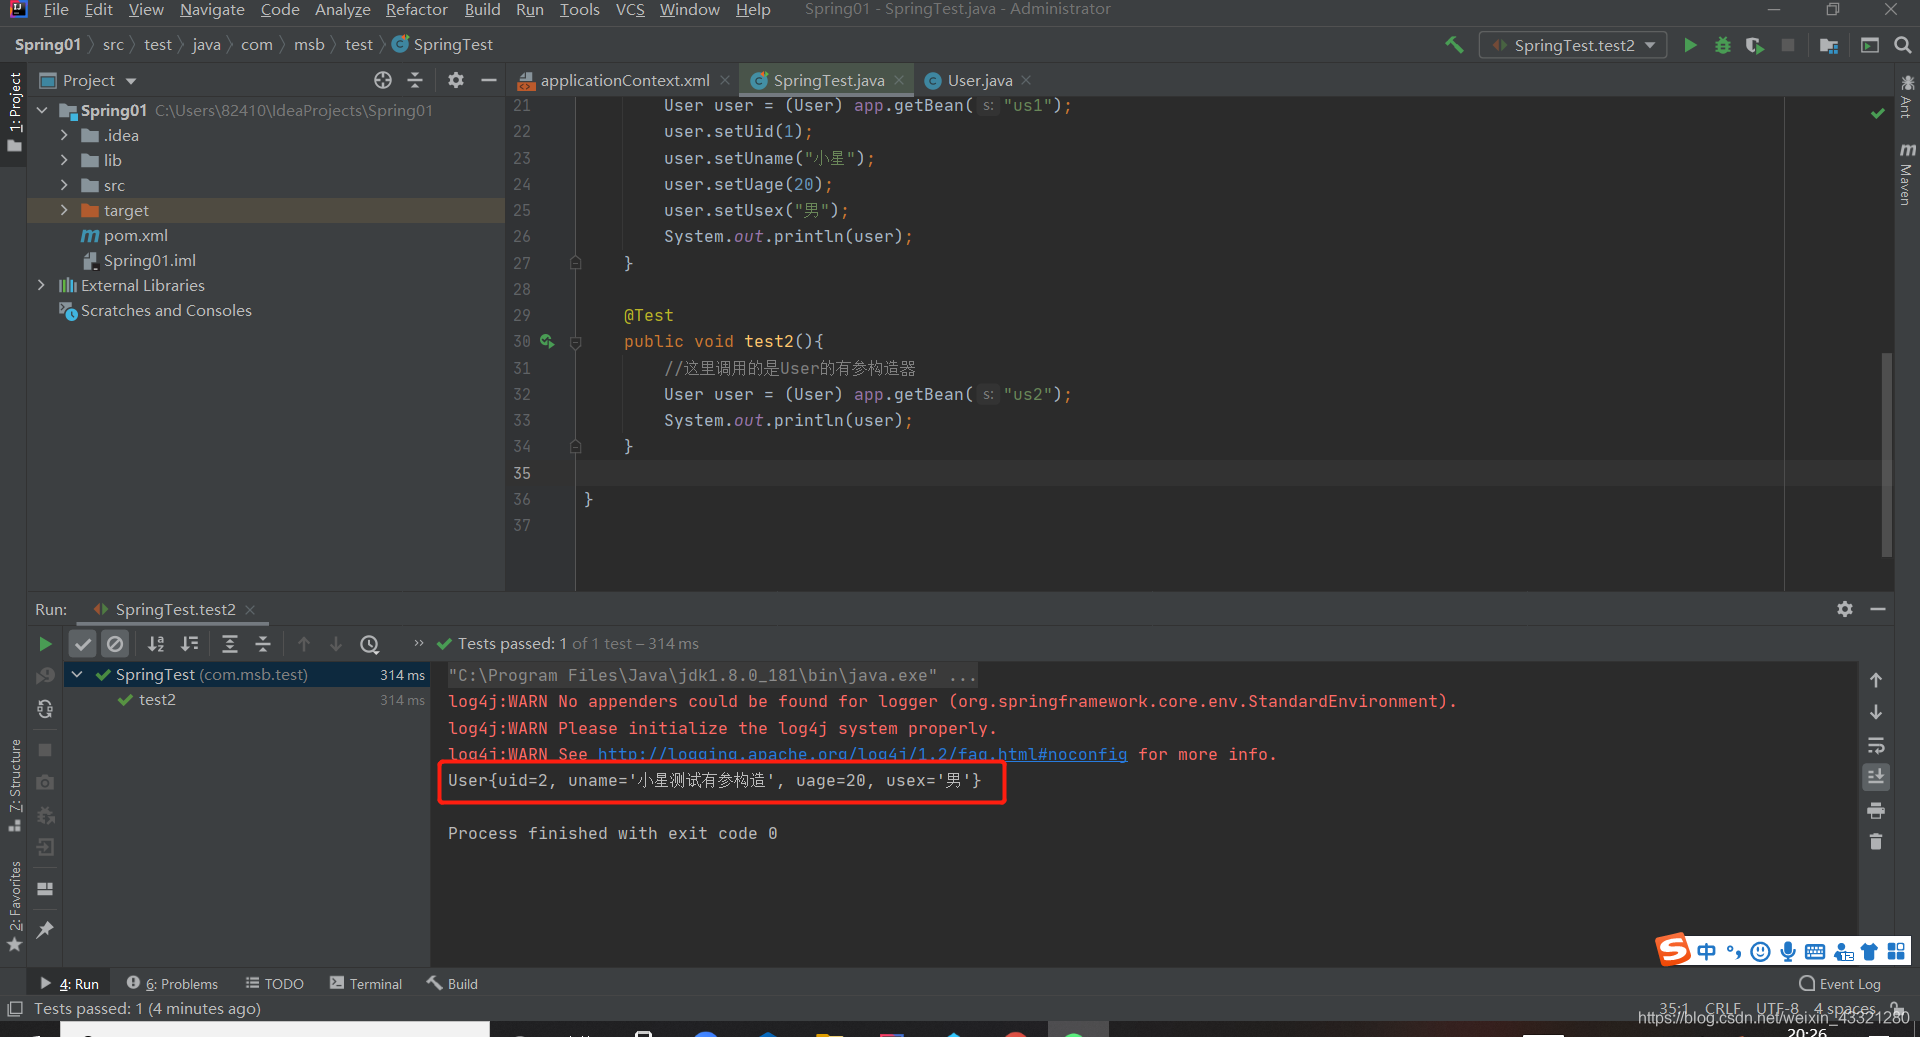1920x1037 pixels.
Task: Open the Analyze menu
Action: pos(342,10)
